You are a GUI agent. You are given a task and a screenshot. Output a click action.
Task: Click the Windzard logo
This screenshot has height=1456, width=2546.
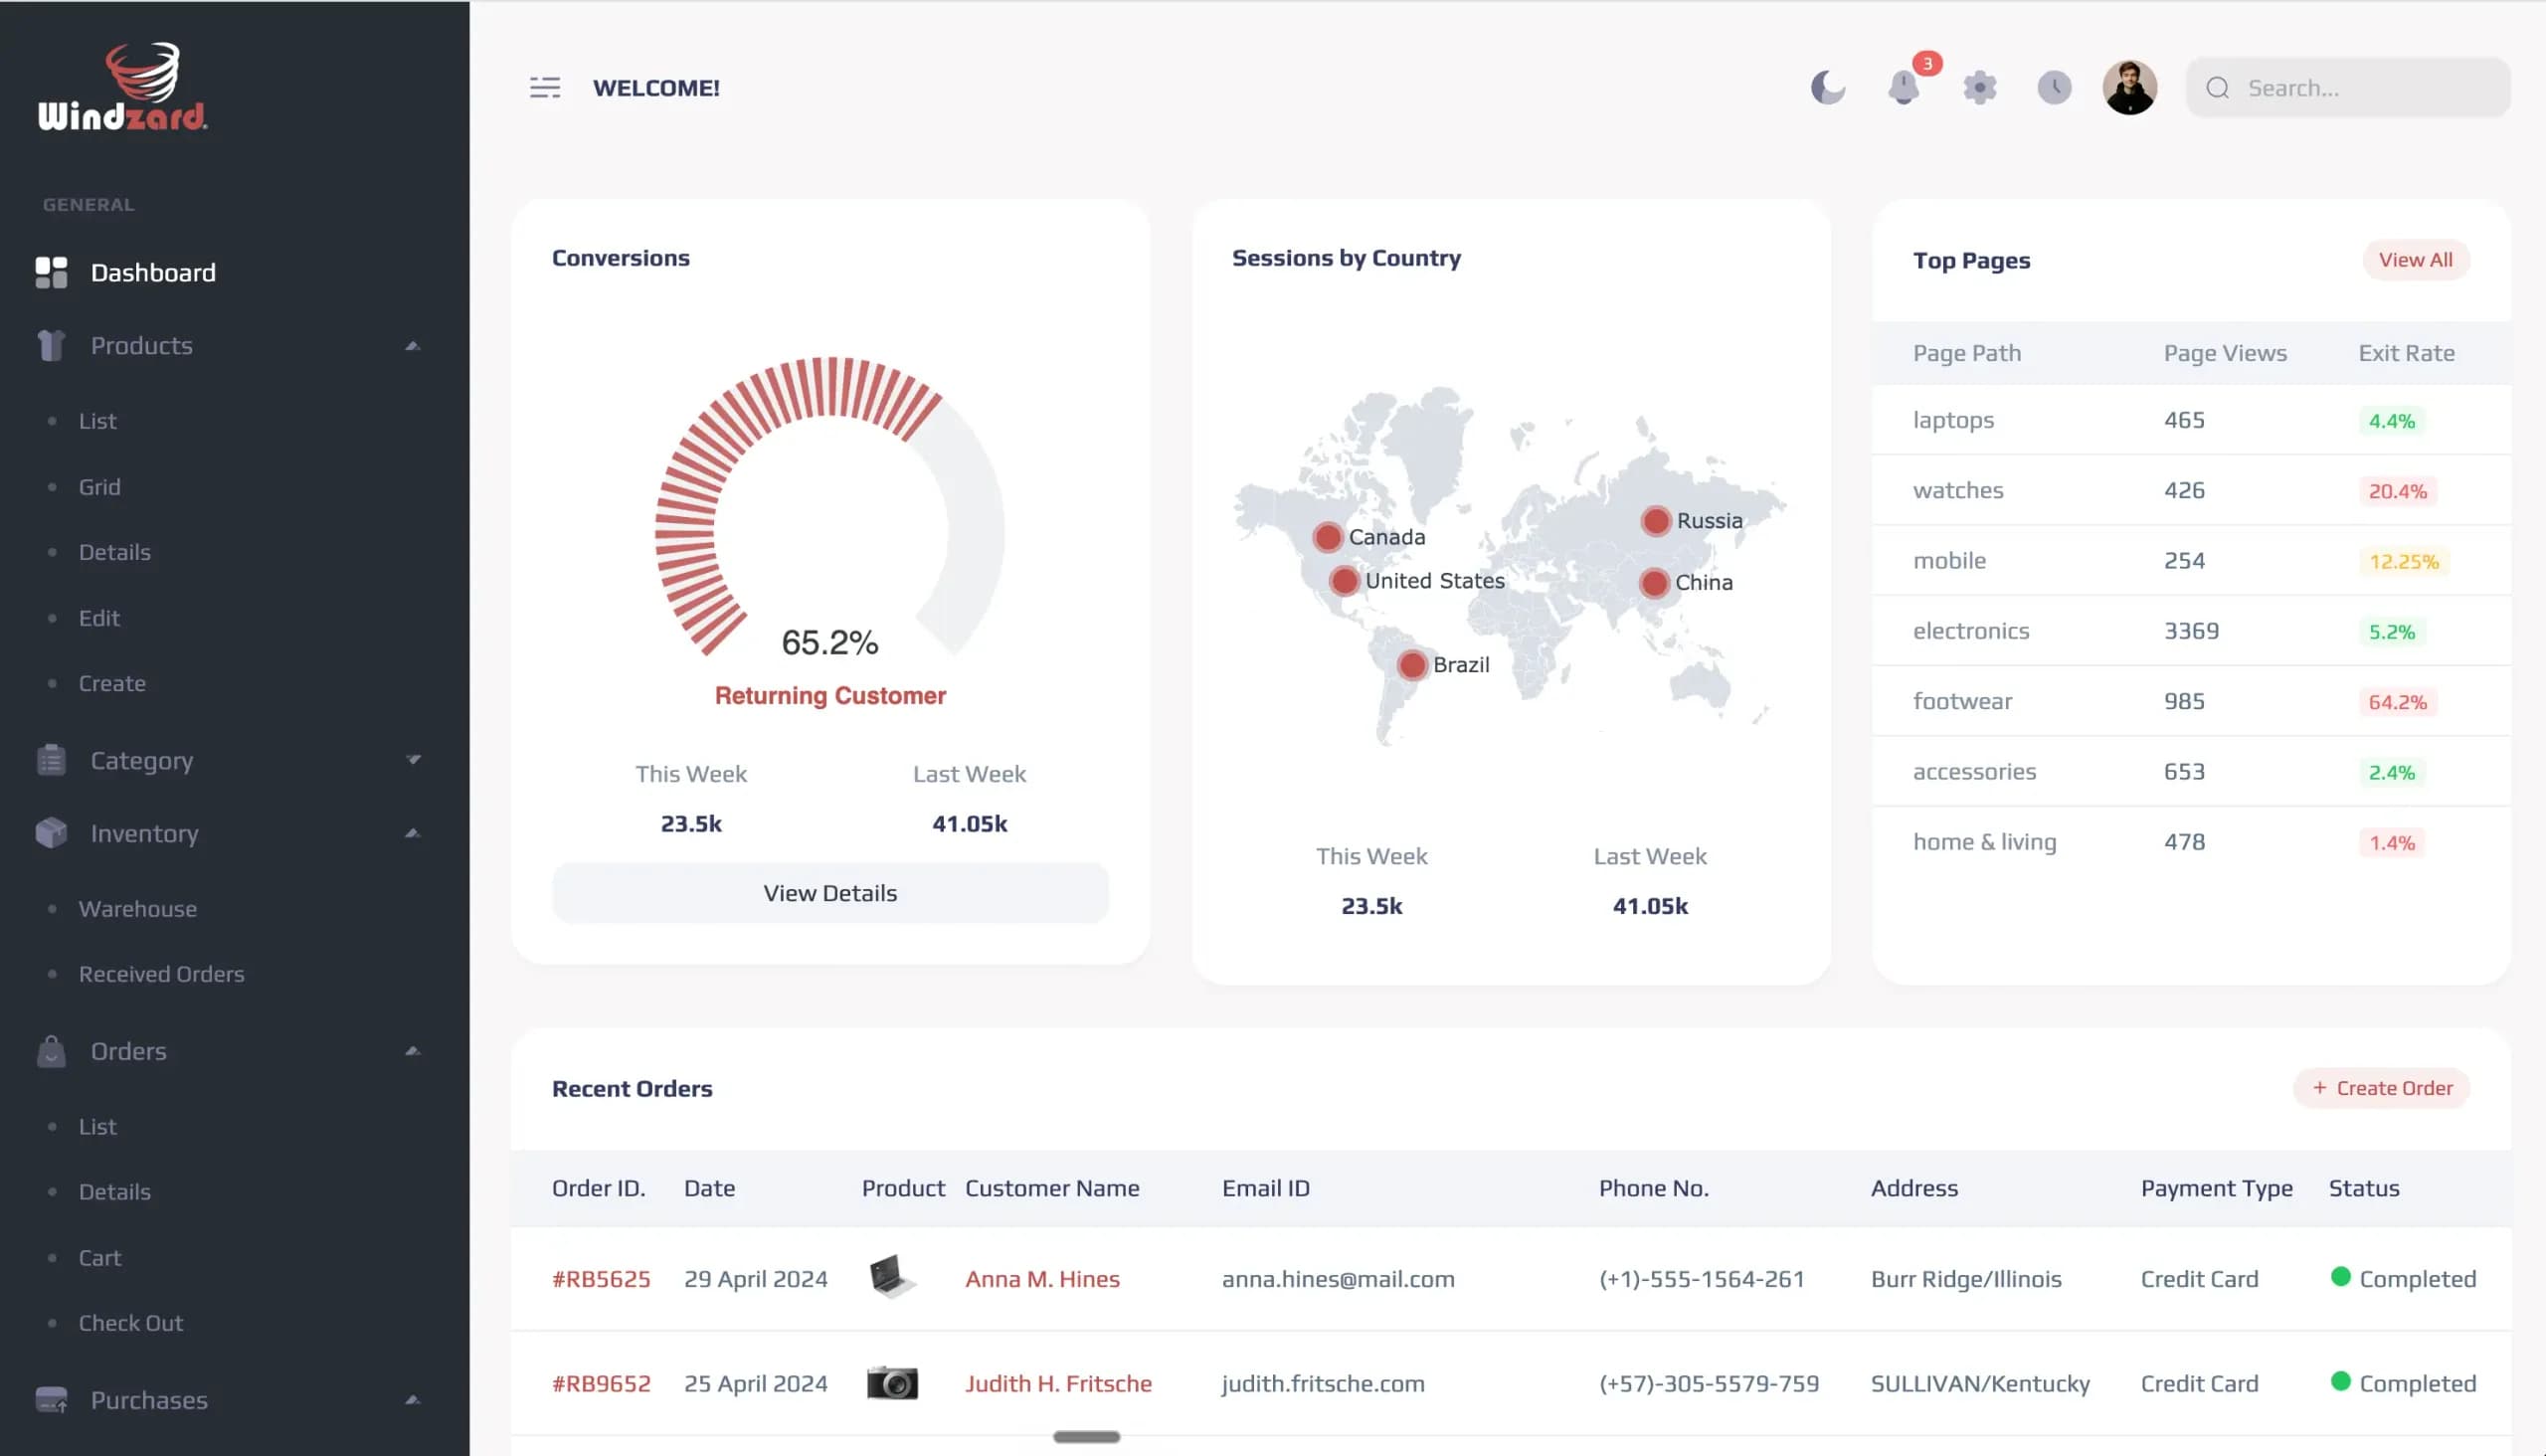point(122,86)
